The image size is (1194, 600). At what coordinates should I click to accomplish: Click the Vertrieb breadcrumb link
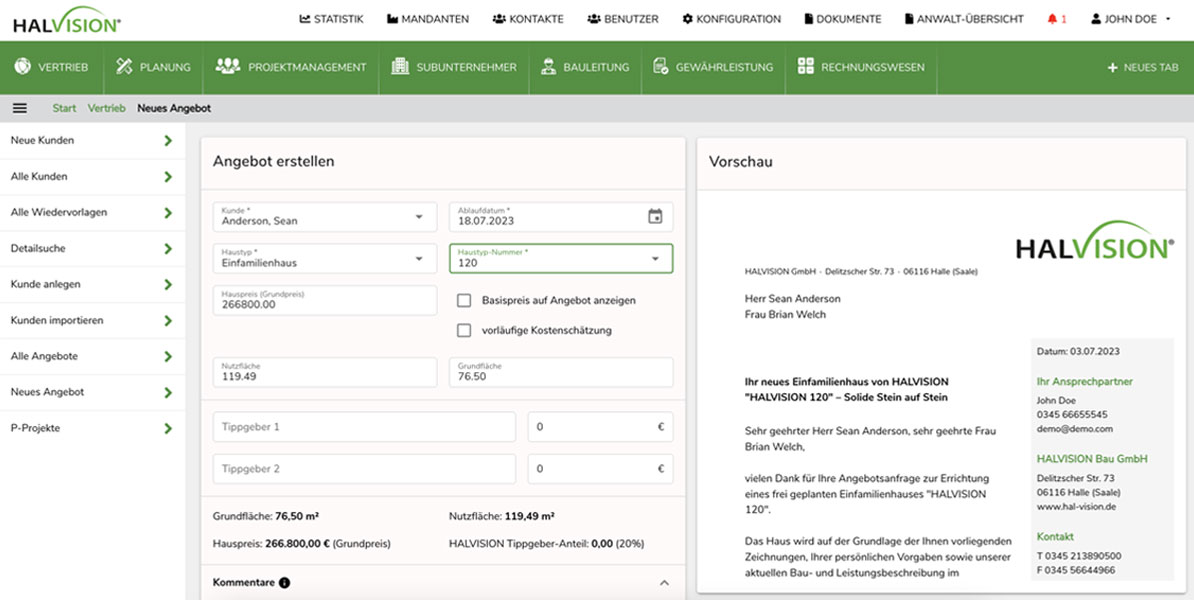pos(107,108)
